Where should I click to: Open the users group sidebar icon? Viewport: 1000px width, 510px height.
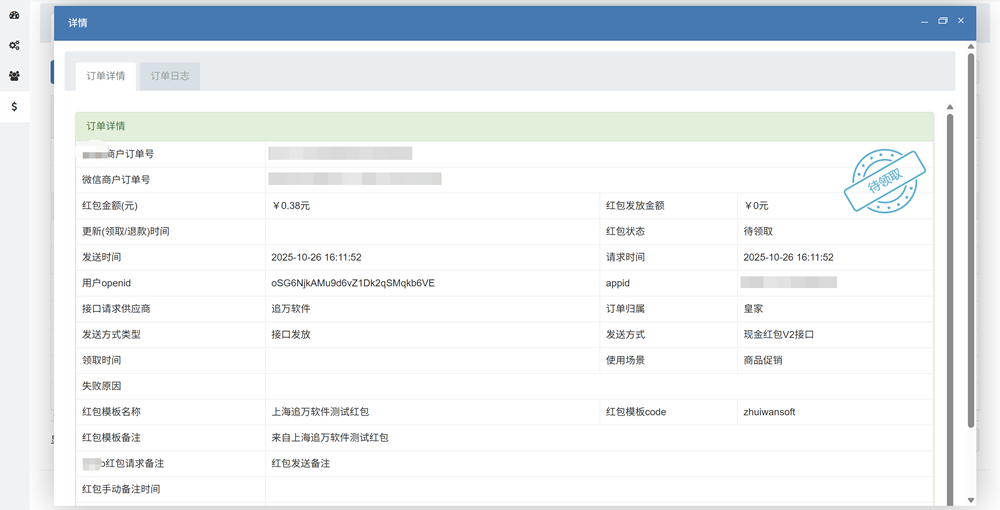click(x=14, y=76)
